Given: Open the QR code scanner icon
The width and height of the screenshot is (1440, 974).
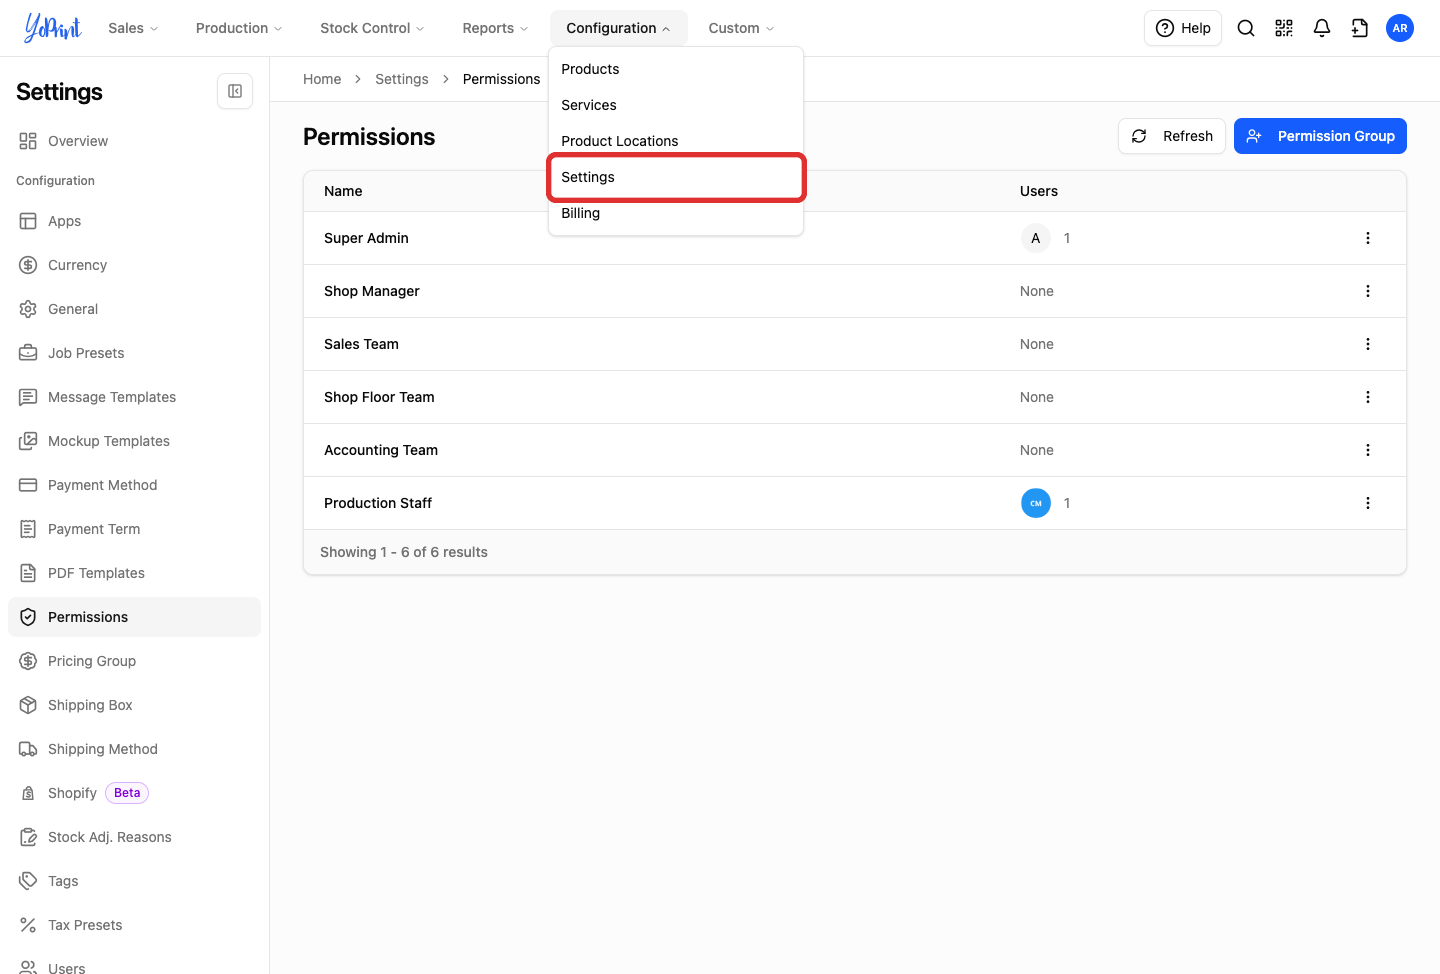Looking at the screenshot, I should [1284, 28].
